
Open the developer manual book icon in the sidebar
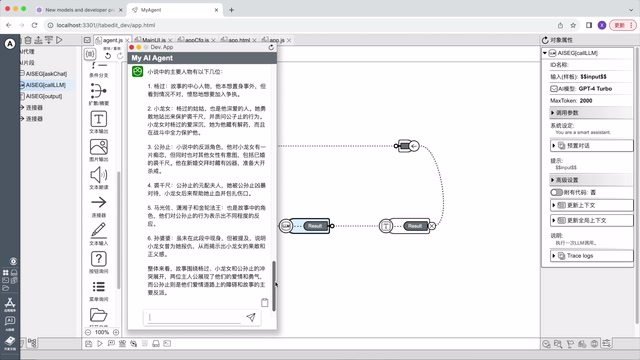(x=10, y=342)
